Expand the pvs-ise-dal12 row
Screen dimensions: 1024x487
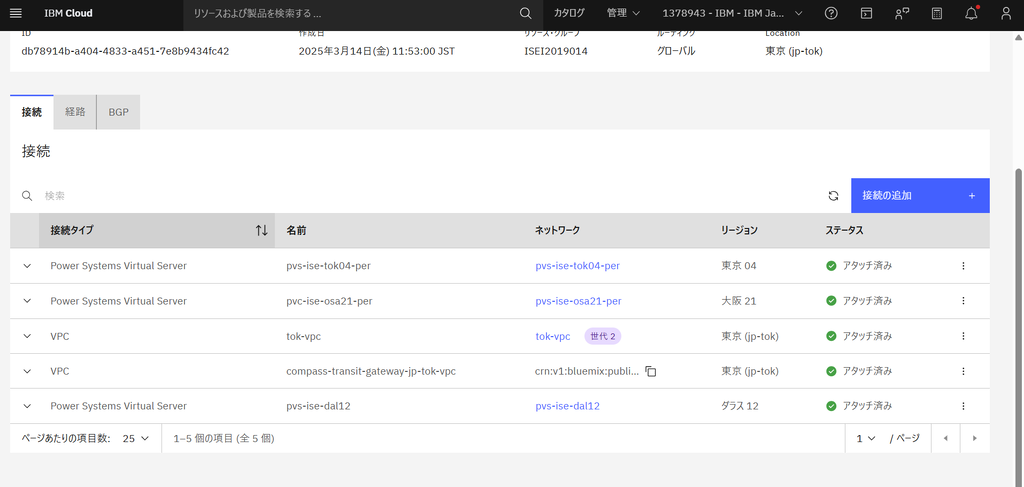(27, 405)
